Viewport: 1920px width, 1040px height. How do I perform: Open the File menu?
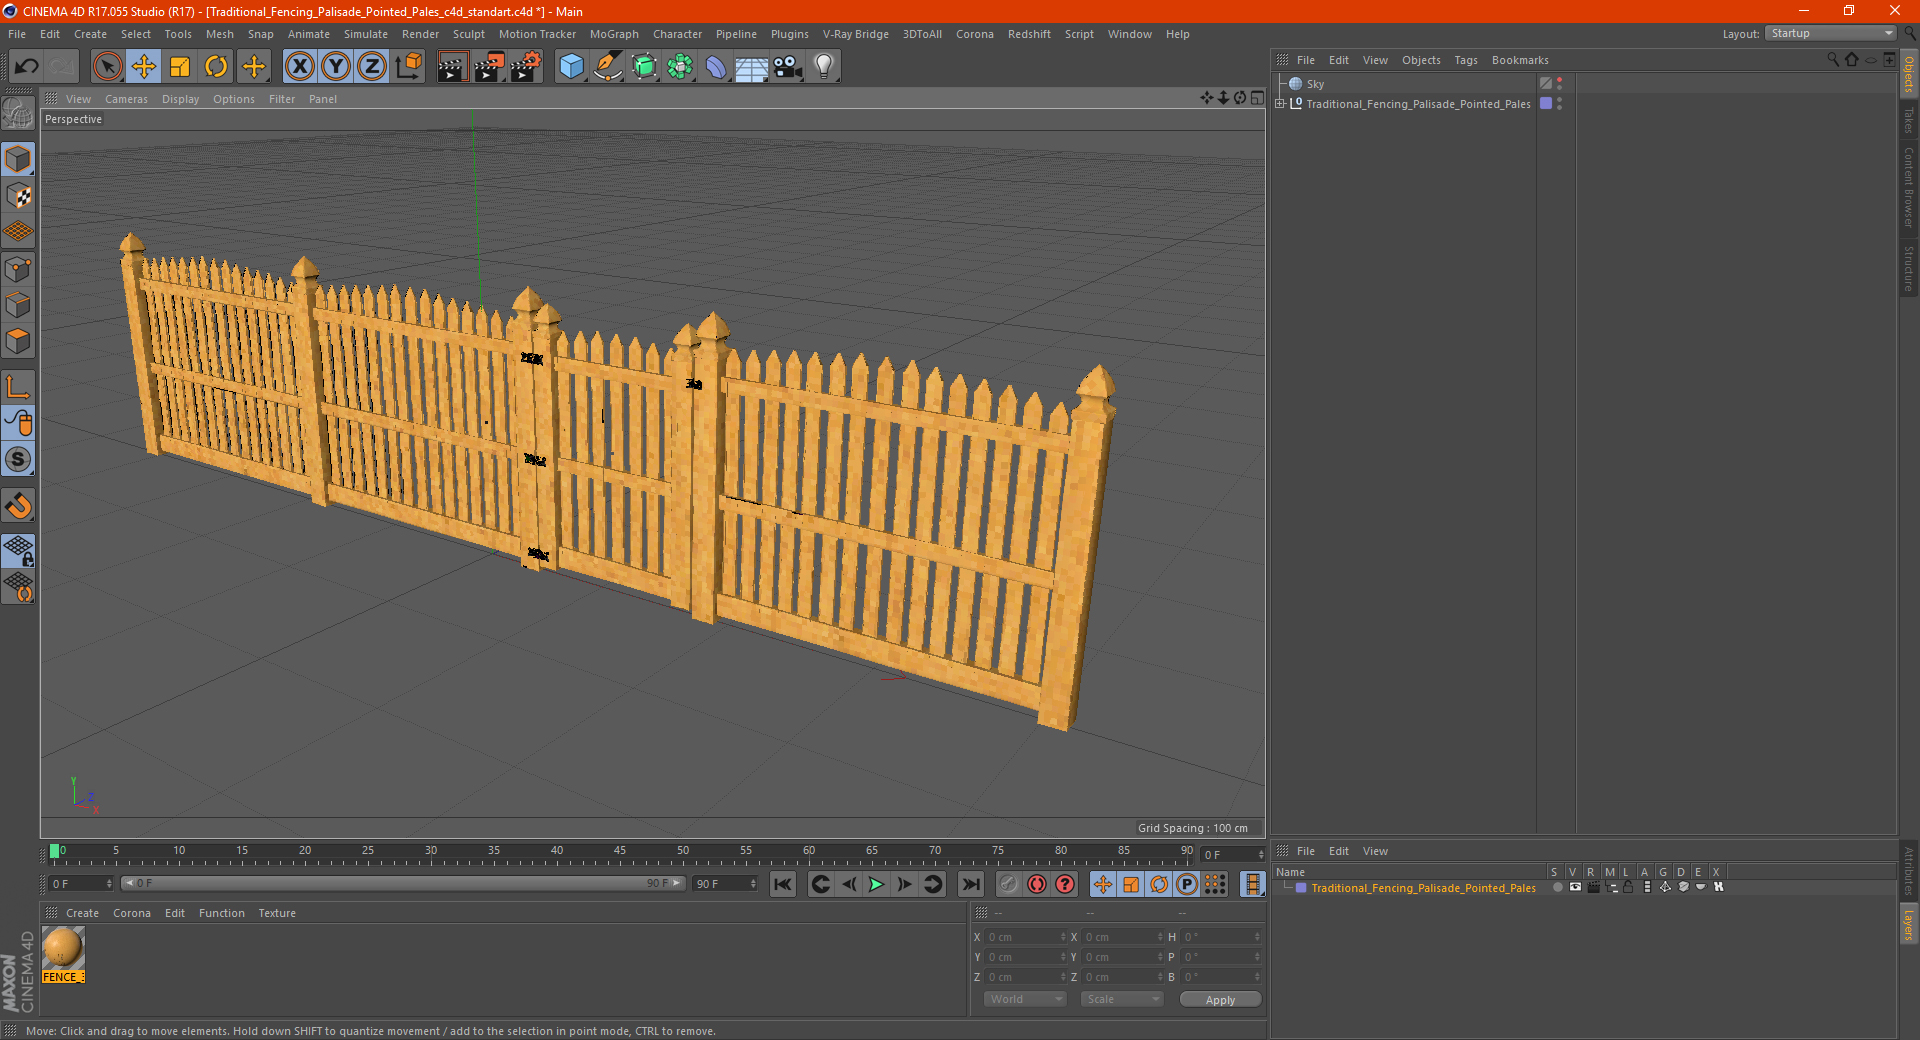coord(17,34)
